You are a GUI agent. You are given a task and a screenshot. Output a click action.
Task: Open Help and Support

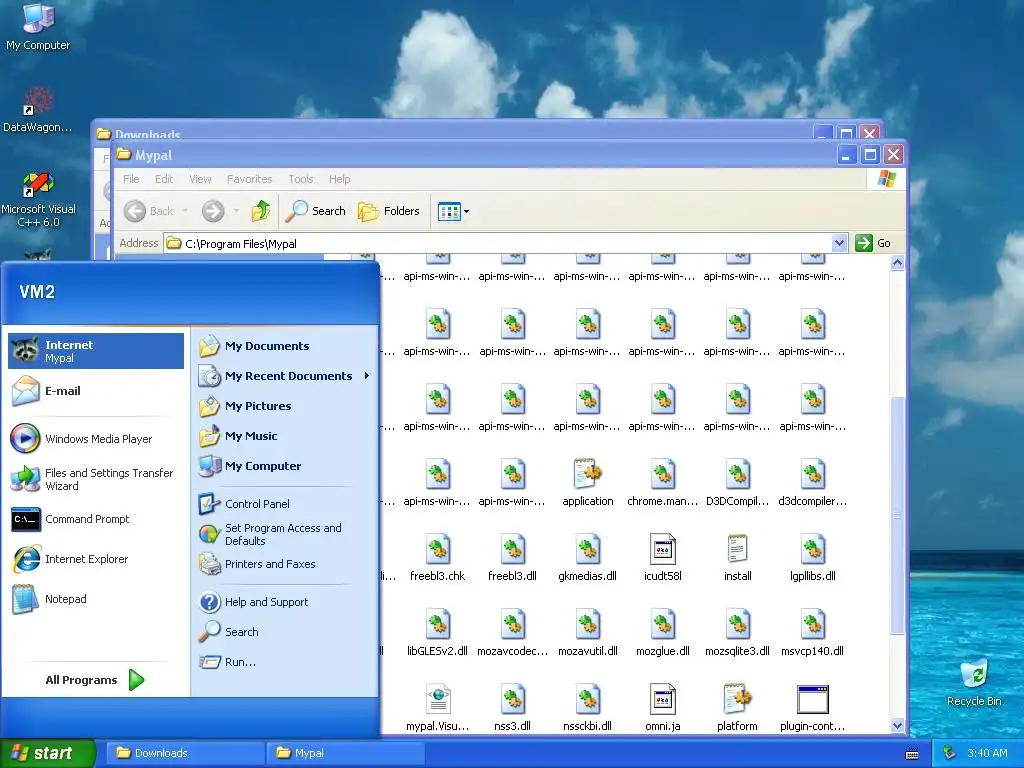coord(284,601)
